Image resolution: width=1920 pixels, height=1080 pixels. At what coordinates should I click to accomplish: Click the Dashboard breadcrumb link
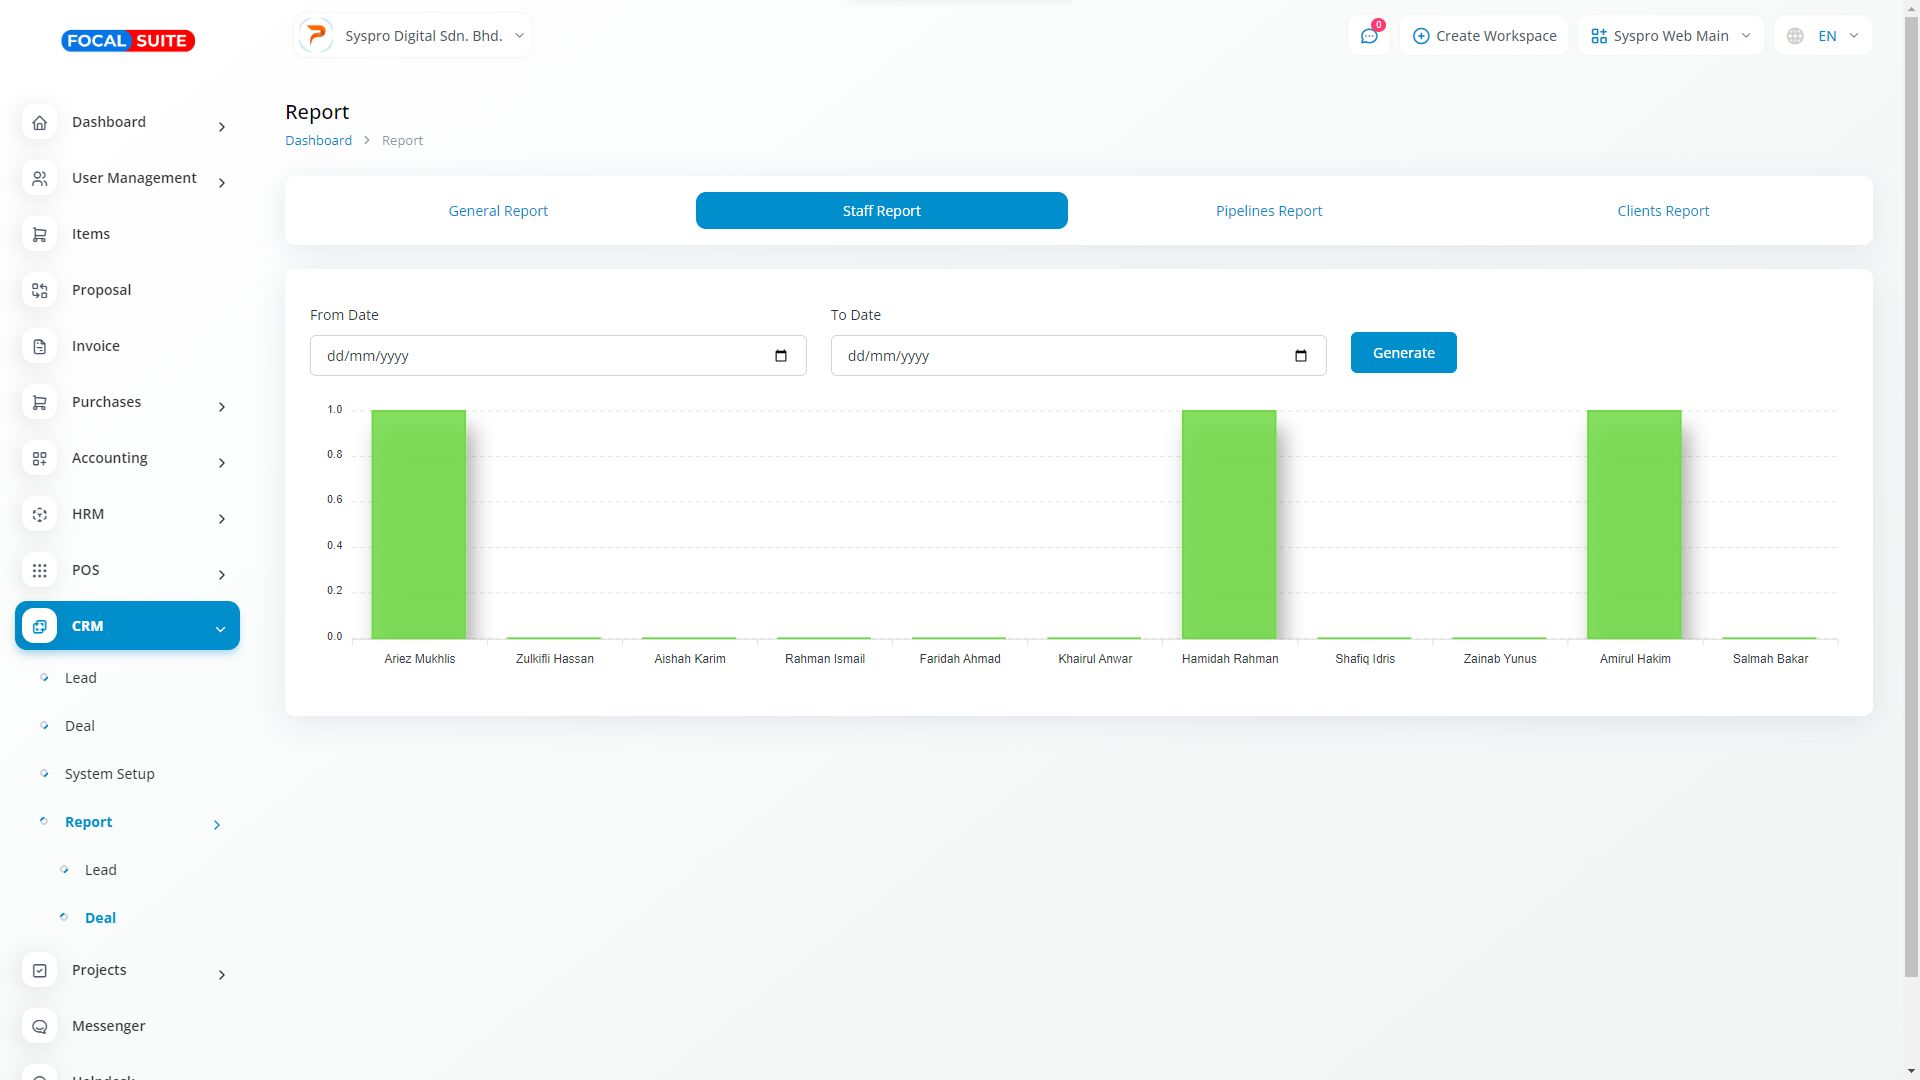pyautogui.click(x=318, y=140)
